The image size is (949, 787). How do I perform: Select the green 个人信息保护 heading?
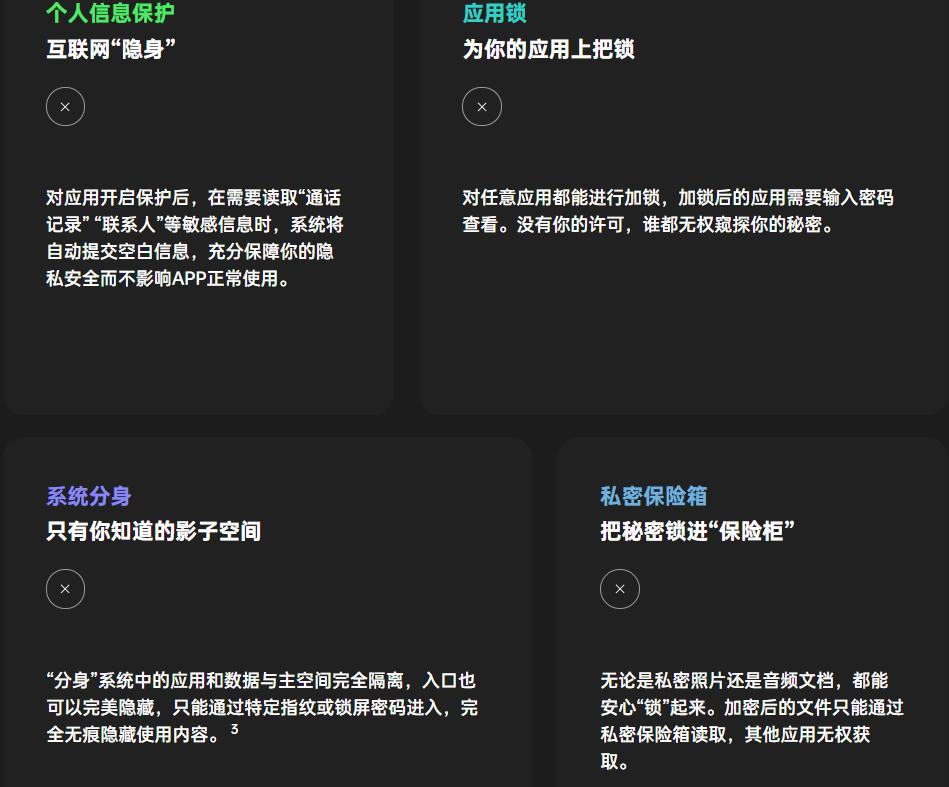(110, 13)
